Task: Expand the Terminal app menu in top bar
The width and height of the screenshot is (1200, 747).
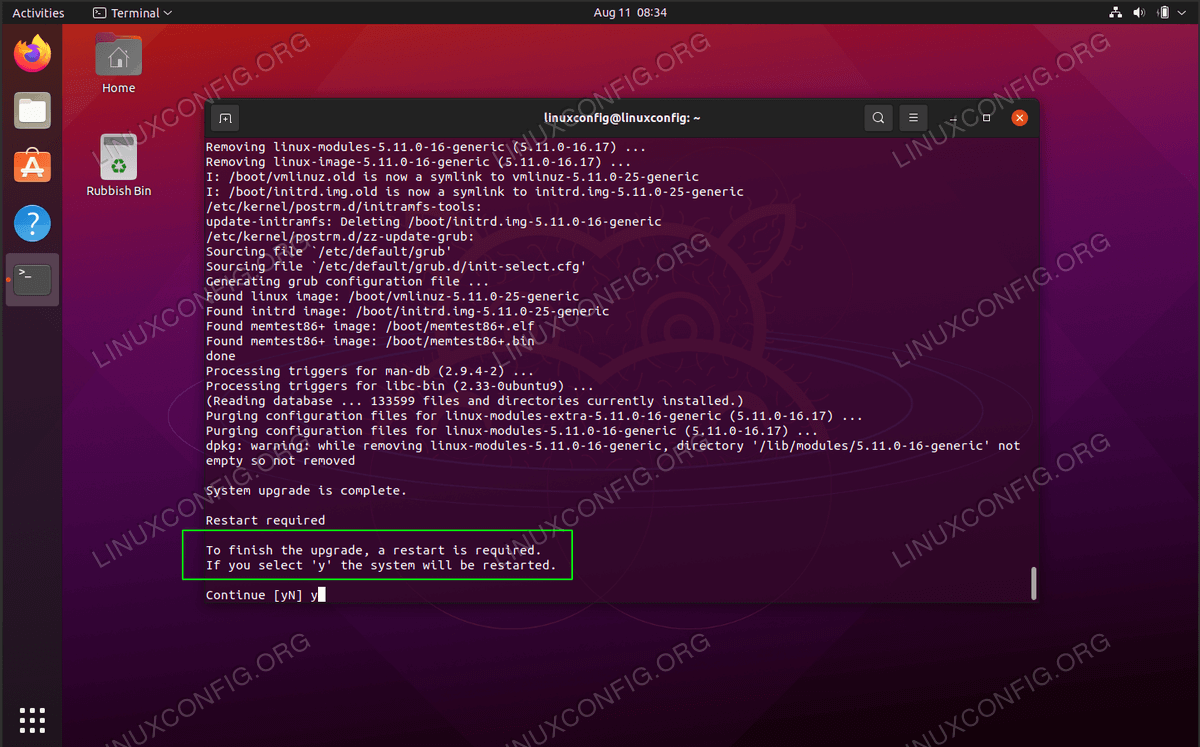Action: (132, 13)
